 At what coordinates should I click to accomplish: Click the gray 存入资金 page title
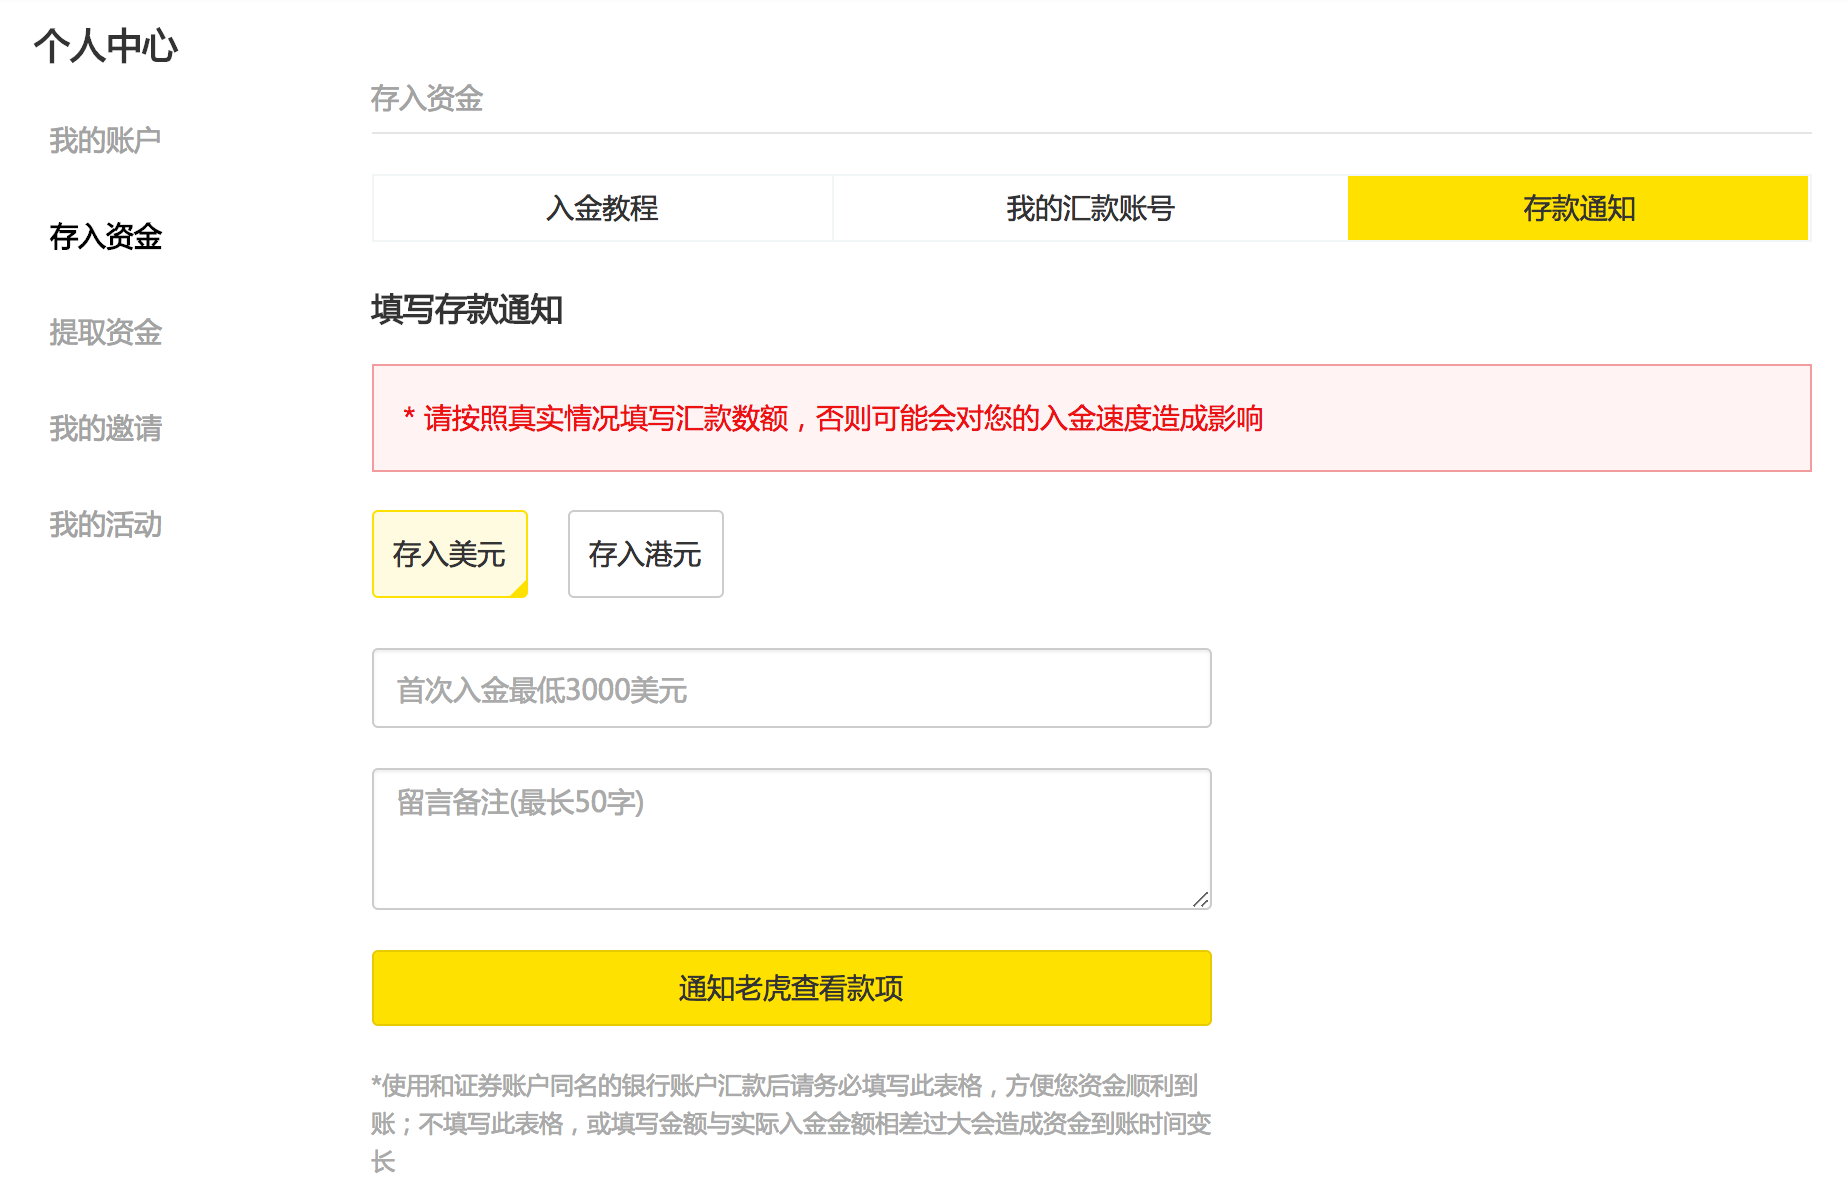[427, 99]
